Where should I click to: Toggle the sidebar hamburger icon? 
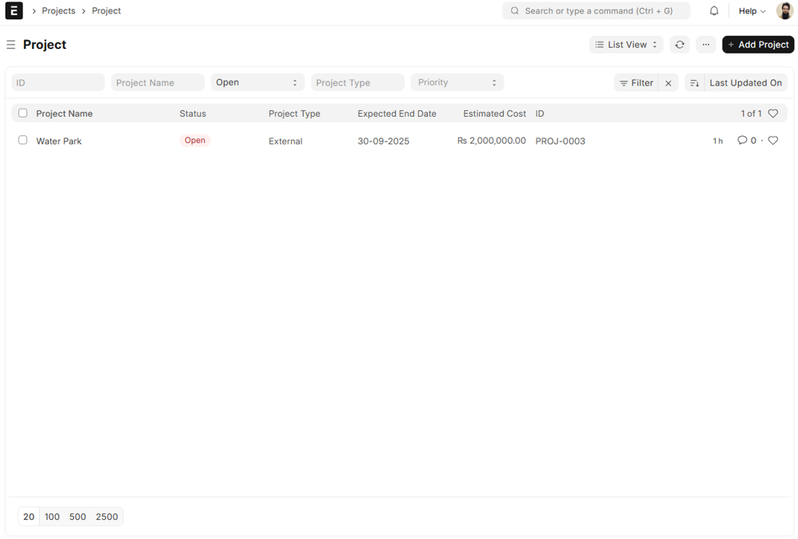click(11, 45)
